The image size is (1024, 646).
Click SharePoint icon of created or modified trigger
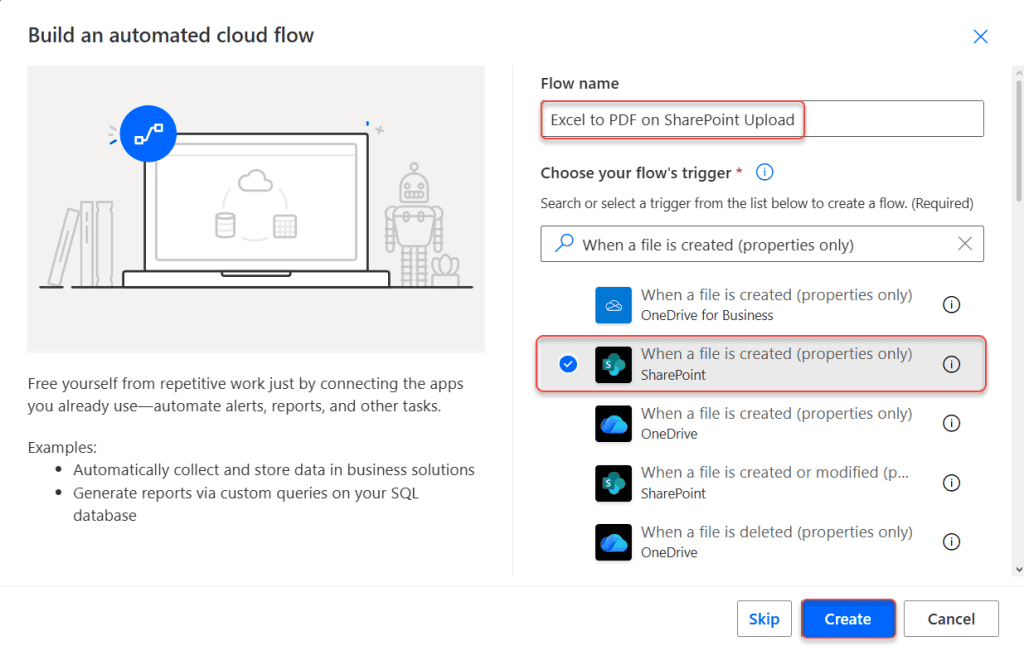click(613, 483)
